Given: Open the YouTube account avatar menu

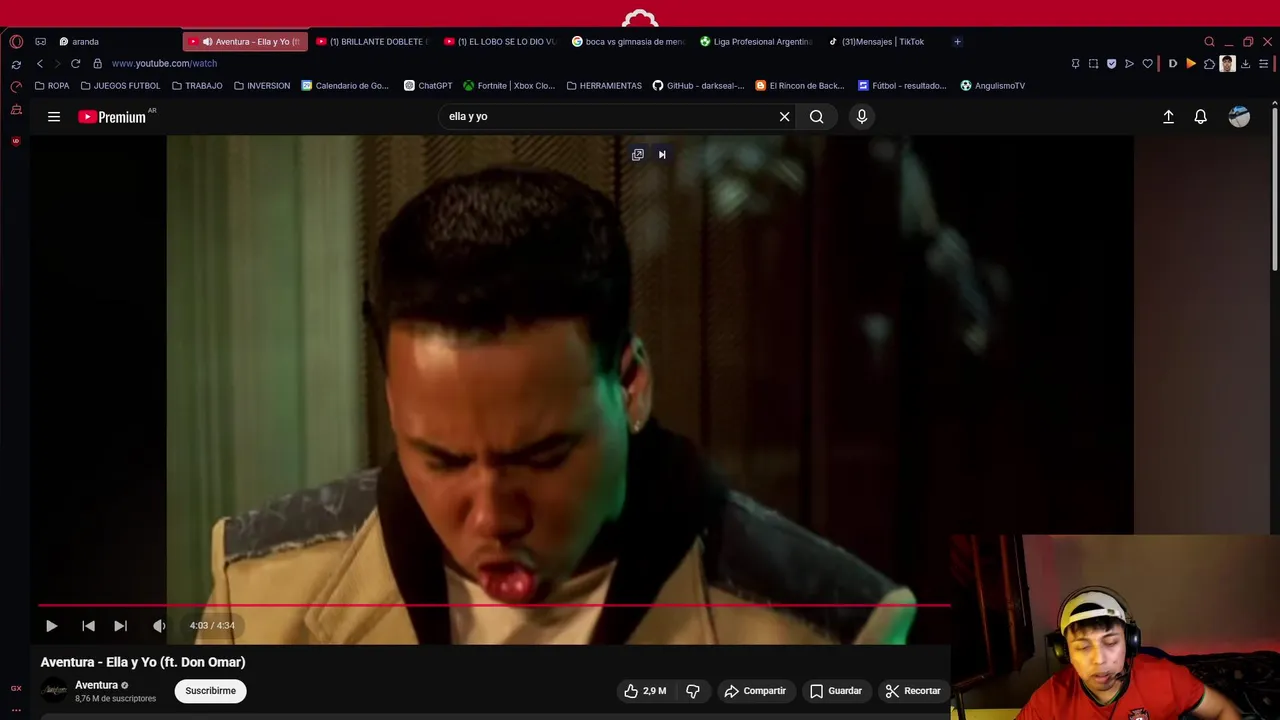Looking at the screenshot, I should tap(1239, 117).
